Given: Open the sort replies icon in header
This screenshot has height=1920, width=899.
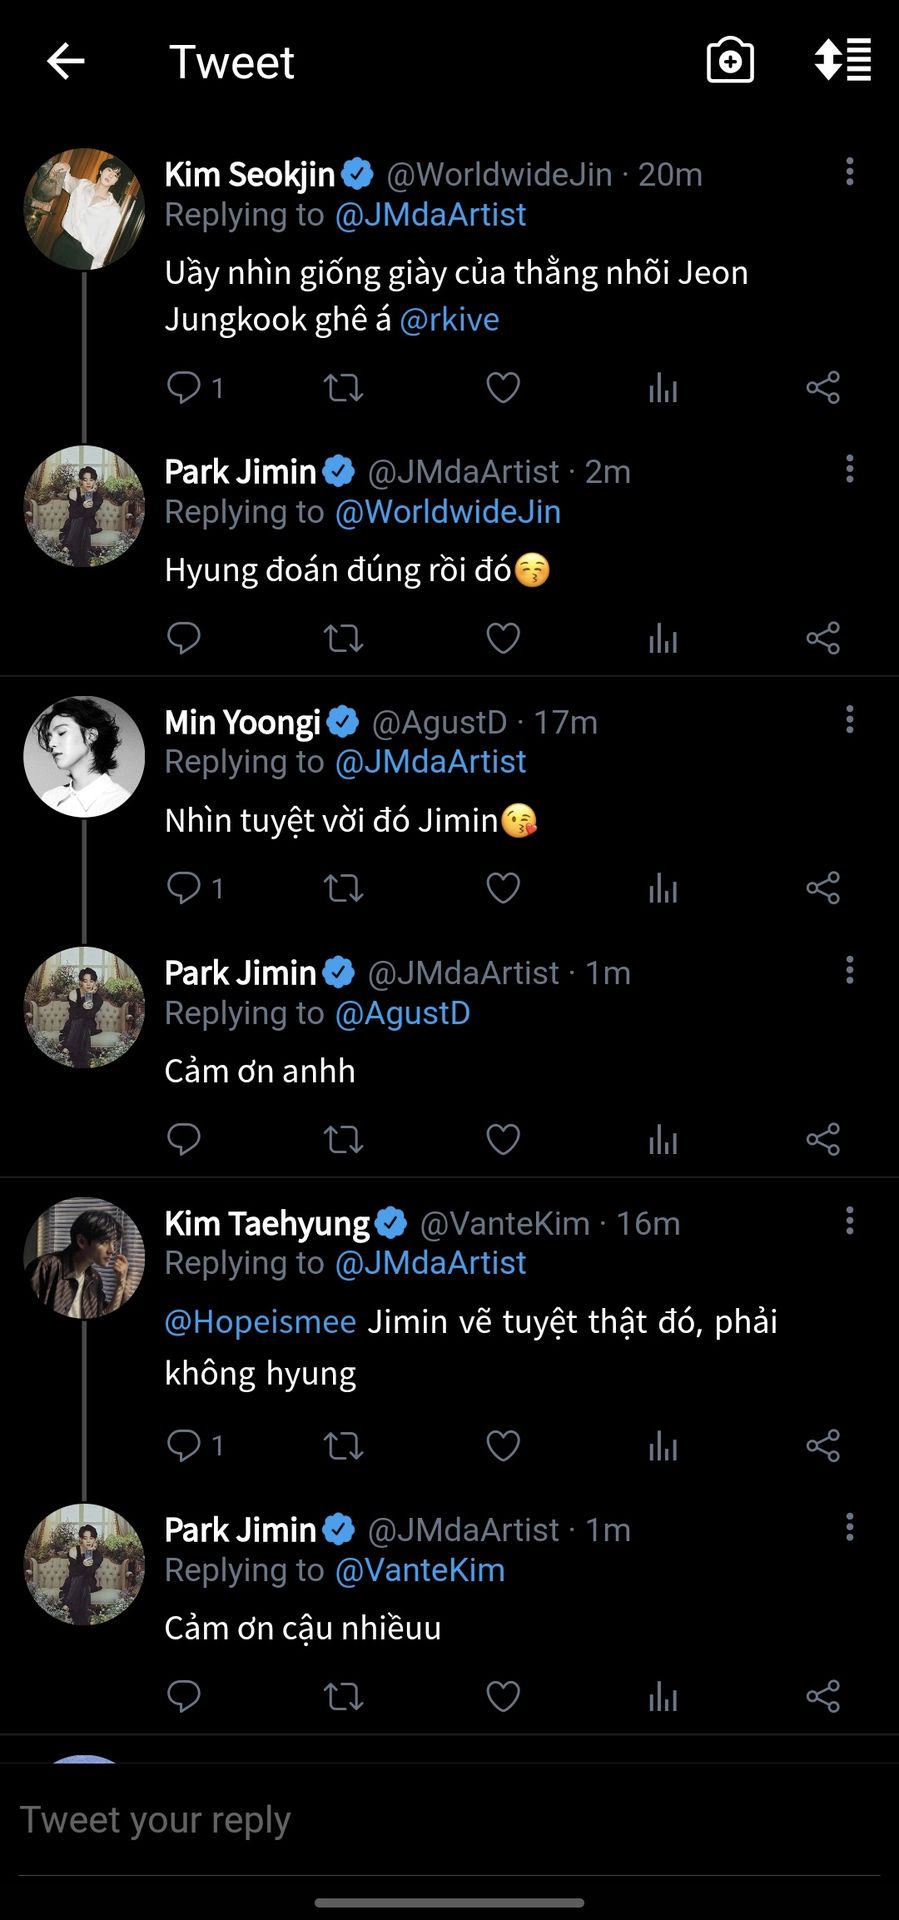Looking at the screenshot, I should [x=843, y=61].
